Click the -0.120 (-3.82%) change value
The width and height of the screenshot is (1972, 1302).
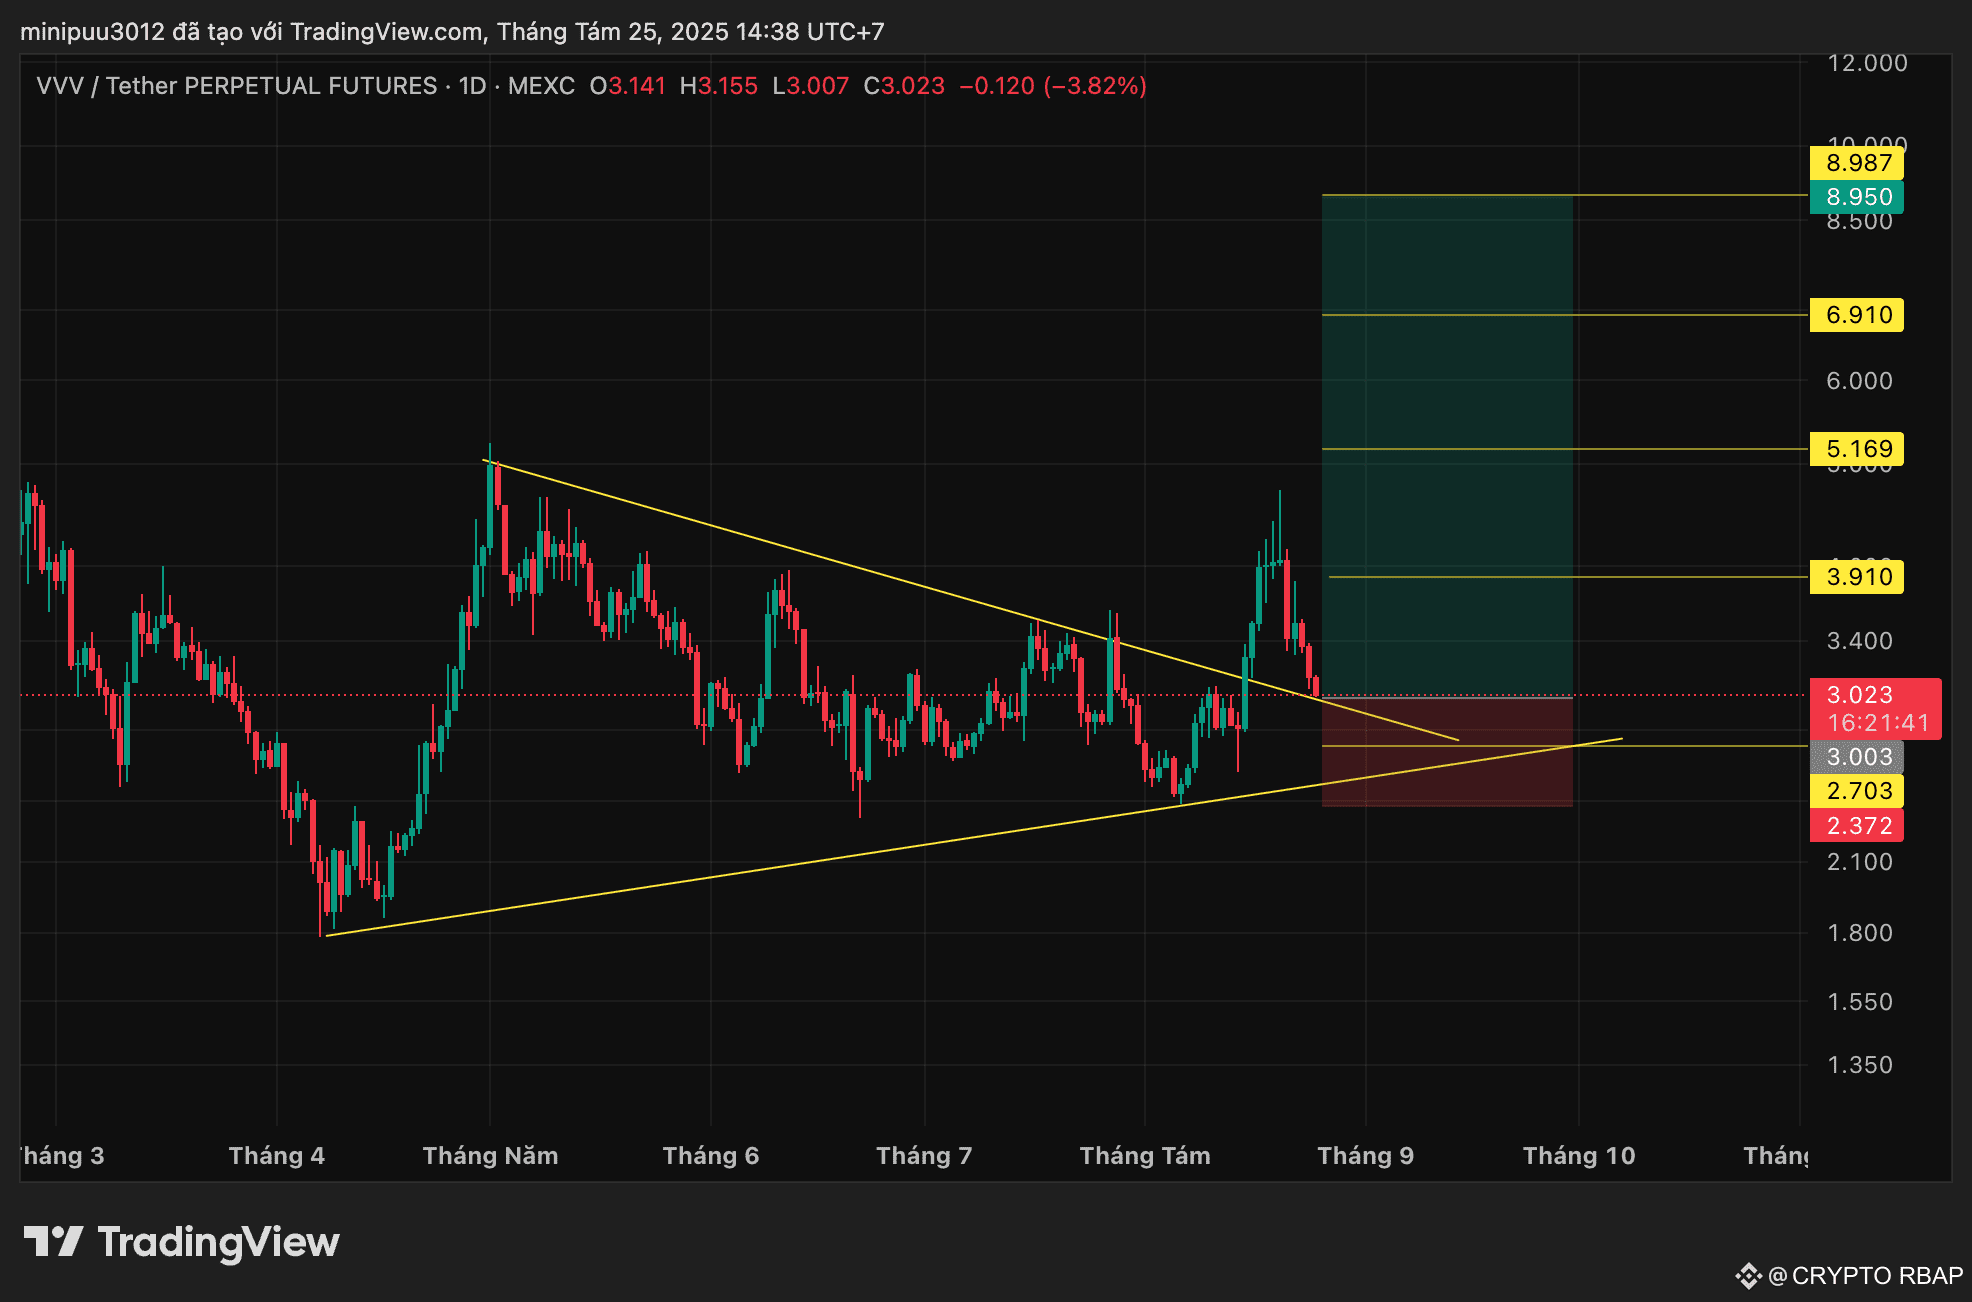pos(1052,86)
